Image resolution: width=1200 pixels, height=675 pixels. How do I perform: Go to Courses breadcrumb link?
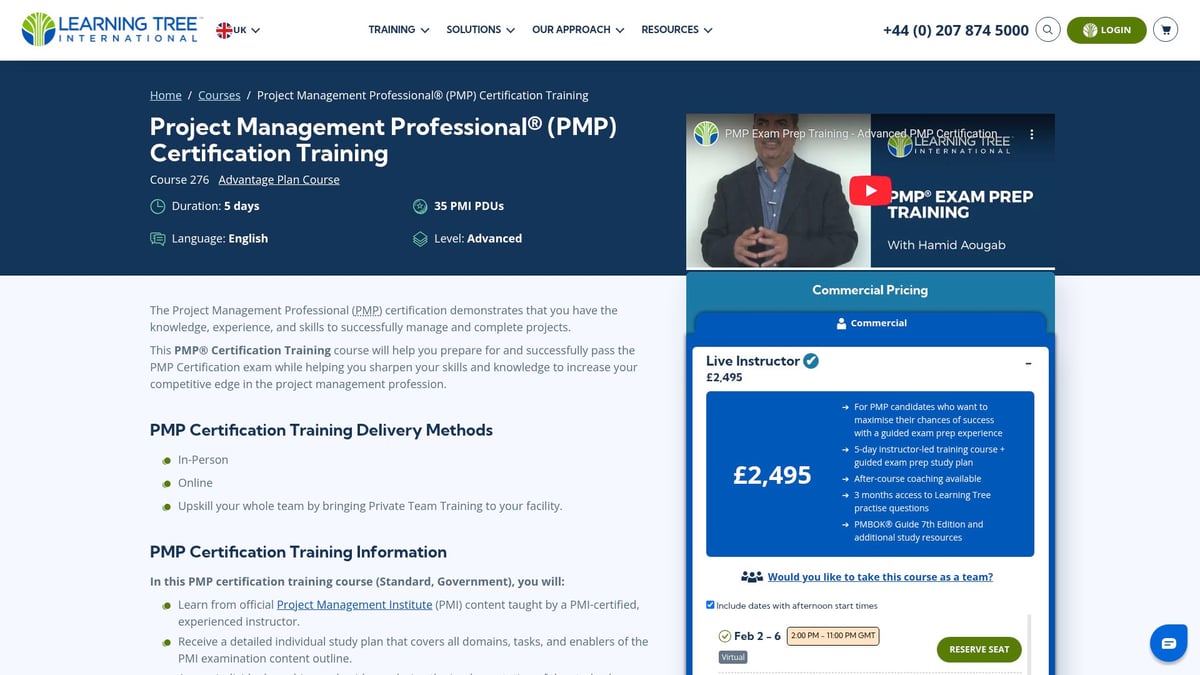[219, 96]
